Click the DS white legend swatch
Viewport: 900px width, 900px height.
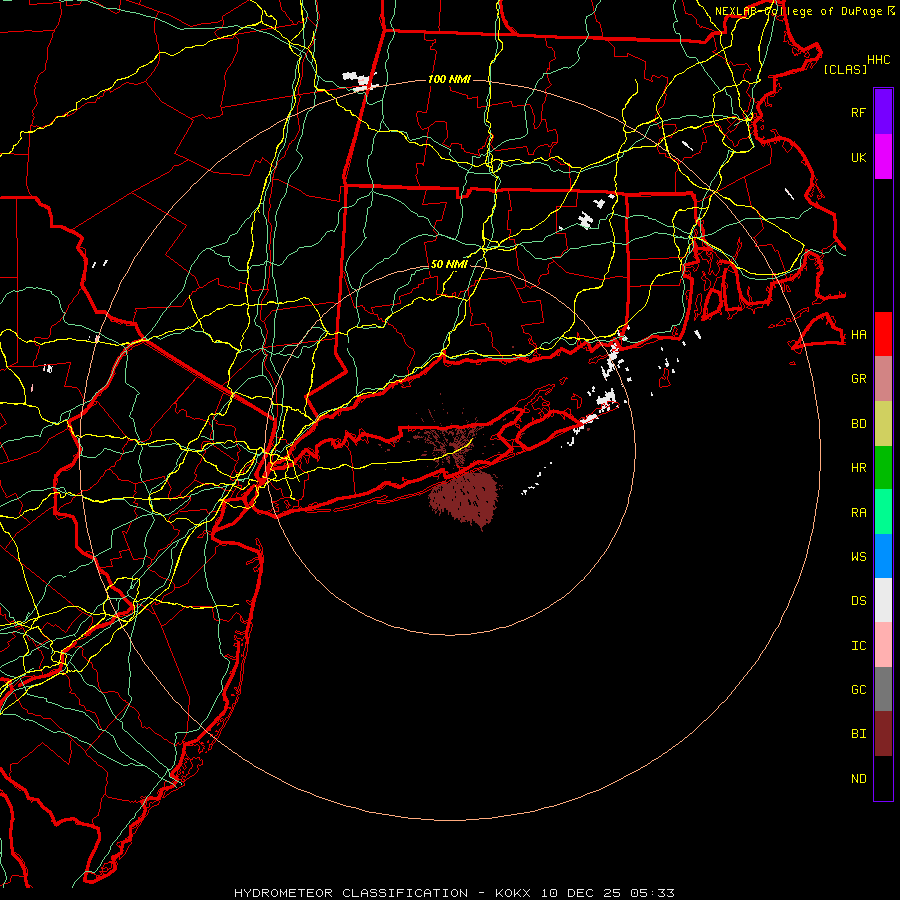tap(883, 600)
